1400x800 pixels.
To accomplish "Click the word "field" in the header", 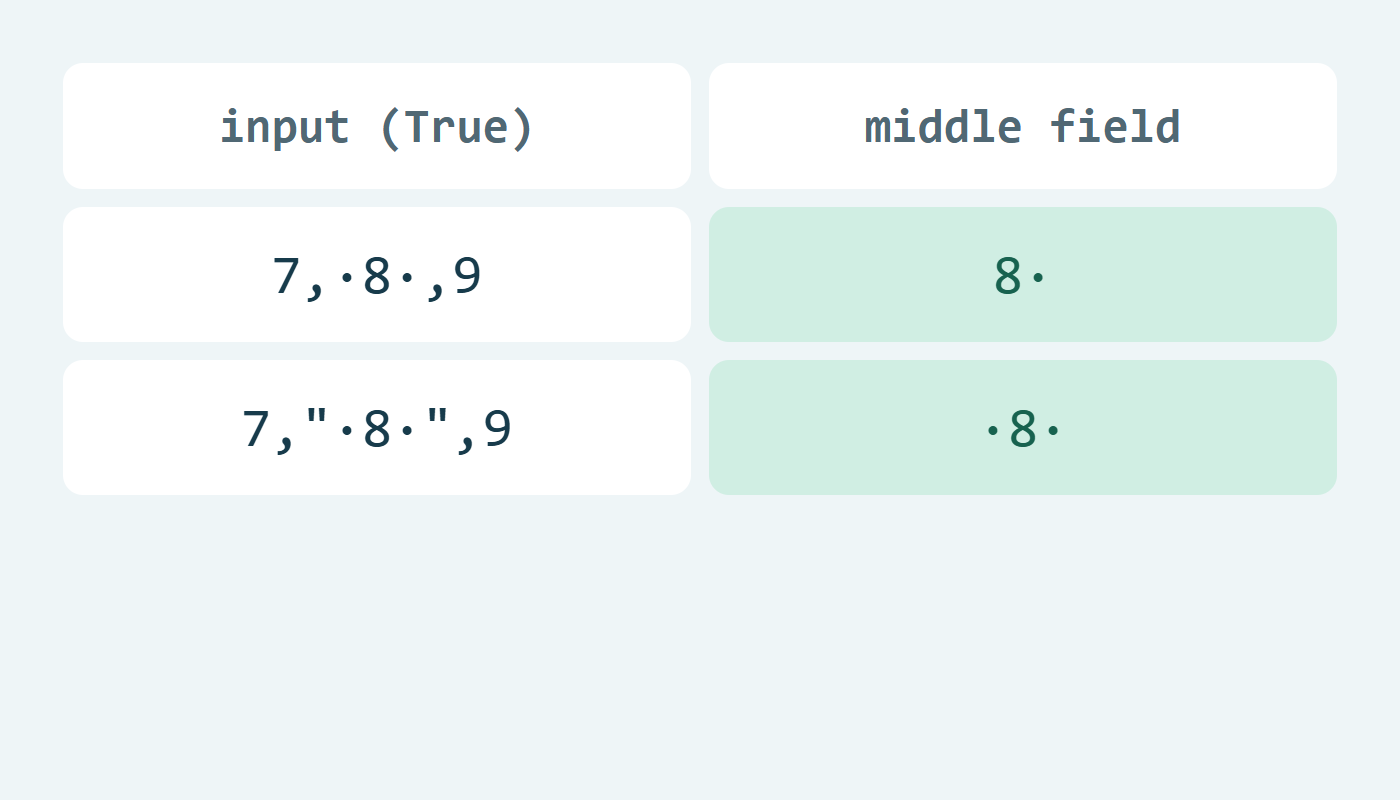I will (1116, 127).
